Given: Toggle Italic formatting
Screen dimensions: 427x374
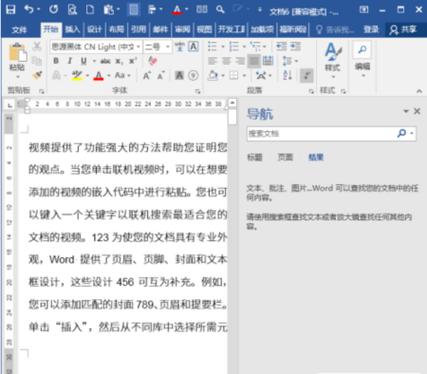Looking at the screenshot, I should coord(70,61).
